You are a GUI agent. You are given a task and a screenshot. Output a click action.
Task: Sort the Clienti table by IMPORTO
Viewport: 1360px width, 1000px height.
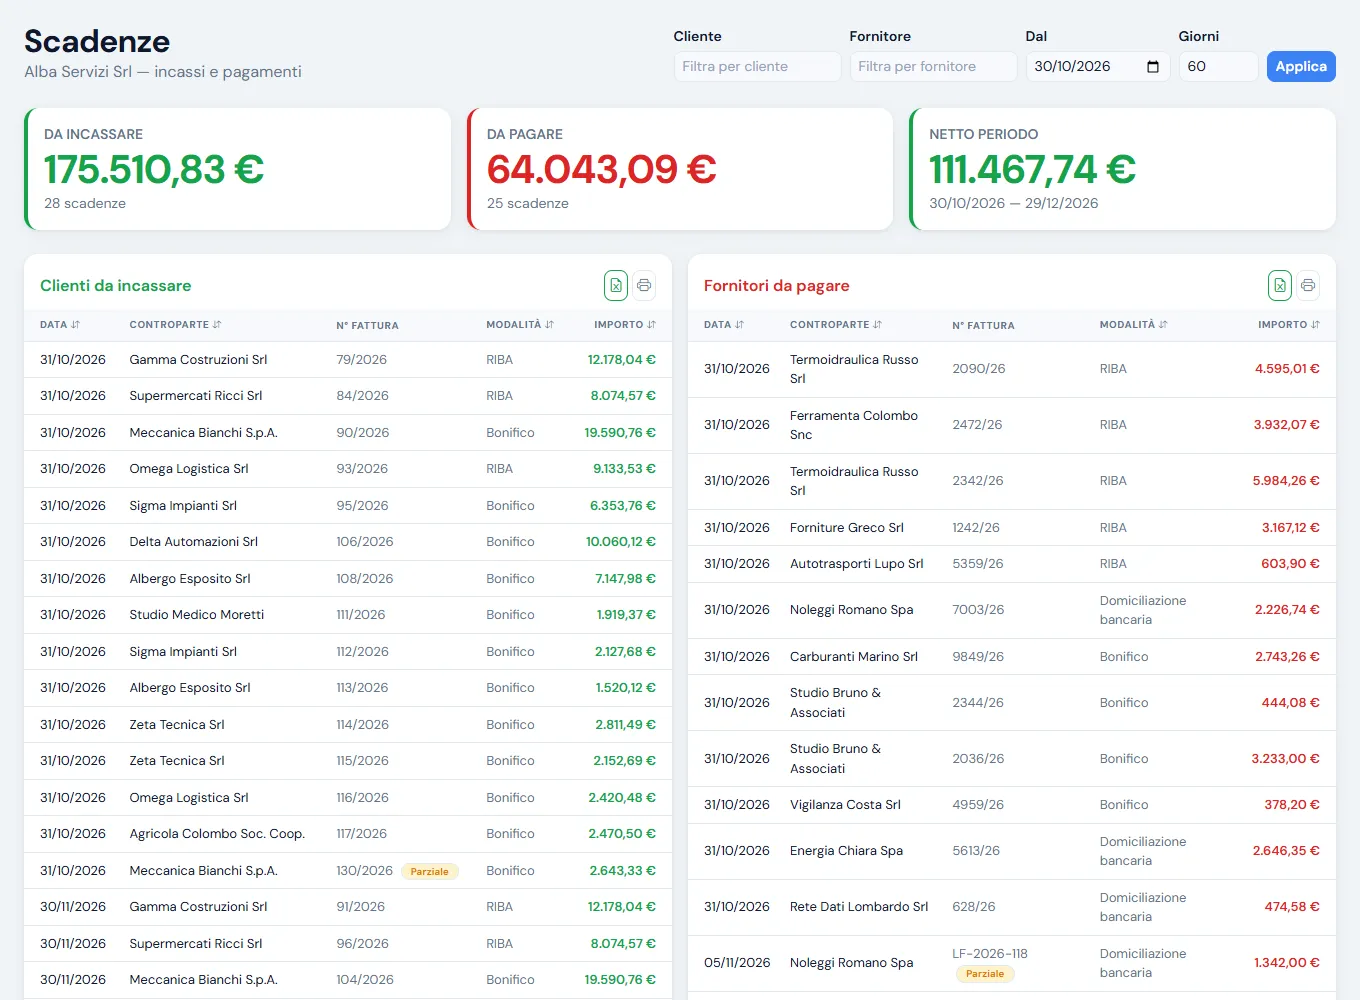625,325
